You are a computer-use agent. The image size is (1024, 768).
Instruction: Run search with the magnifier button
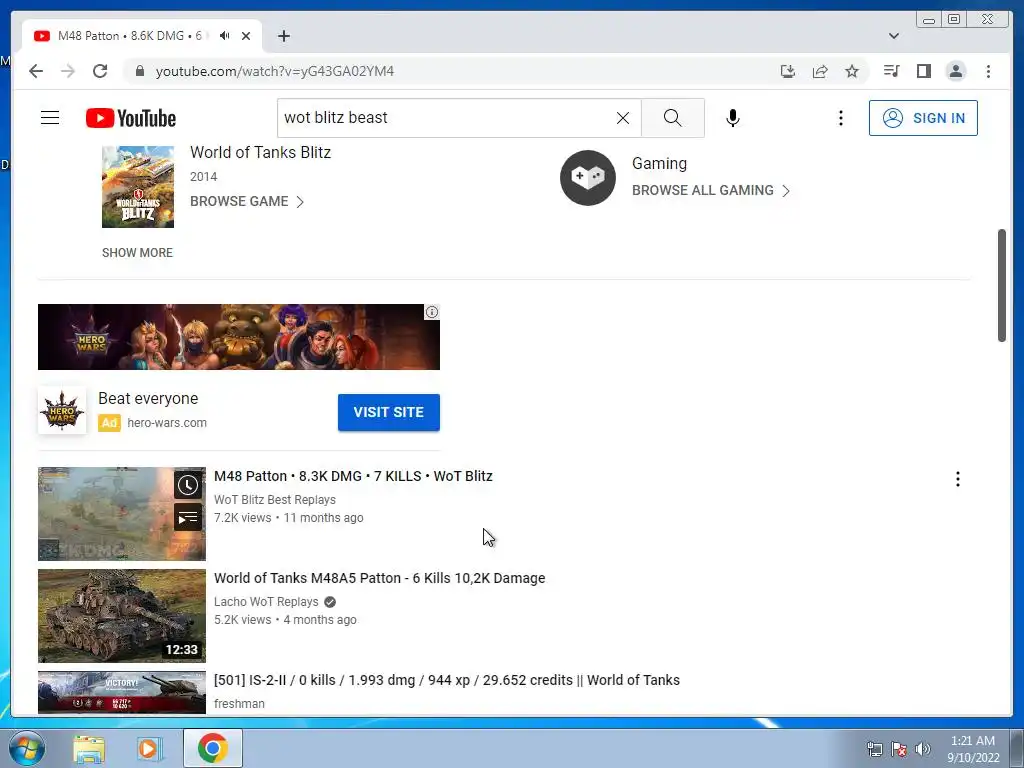click(673, 118)
